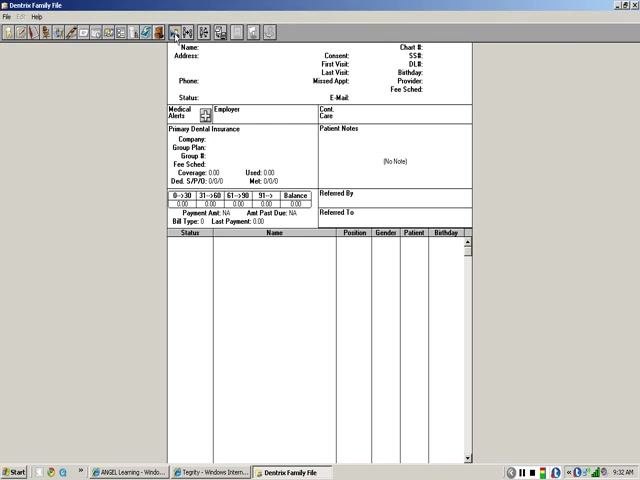640x480 pixels.
Task: Click the Cont. Care block
Action: [395, 114]
